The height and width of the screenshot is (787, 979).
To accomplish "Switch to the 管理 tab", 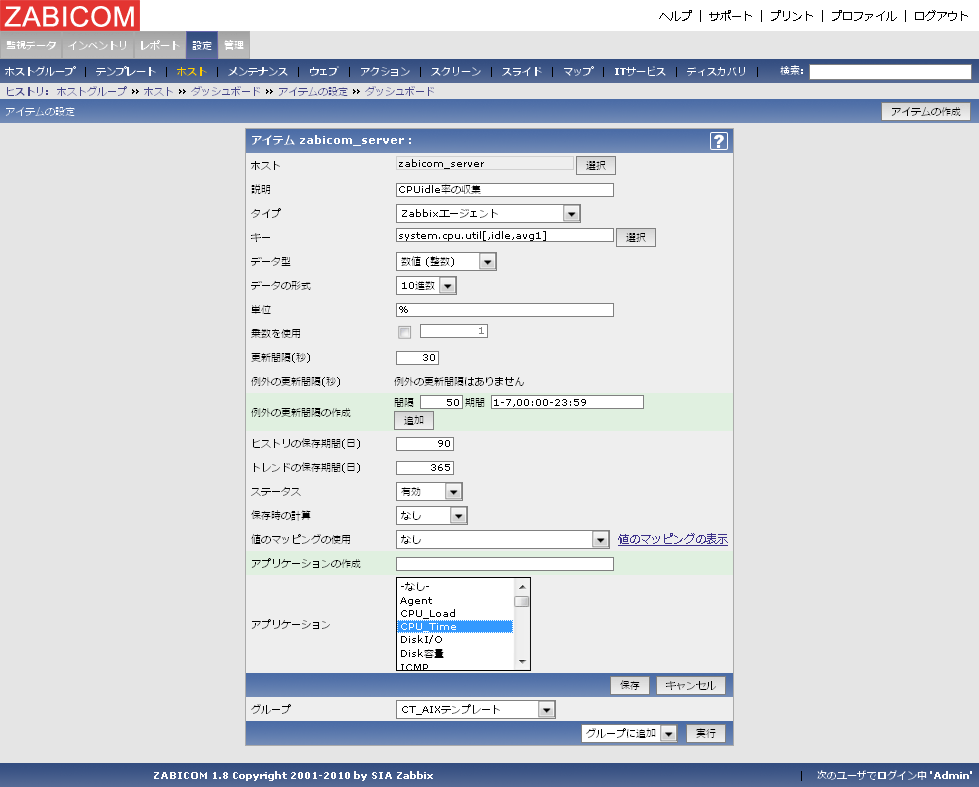I will coord(234,46).
